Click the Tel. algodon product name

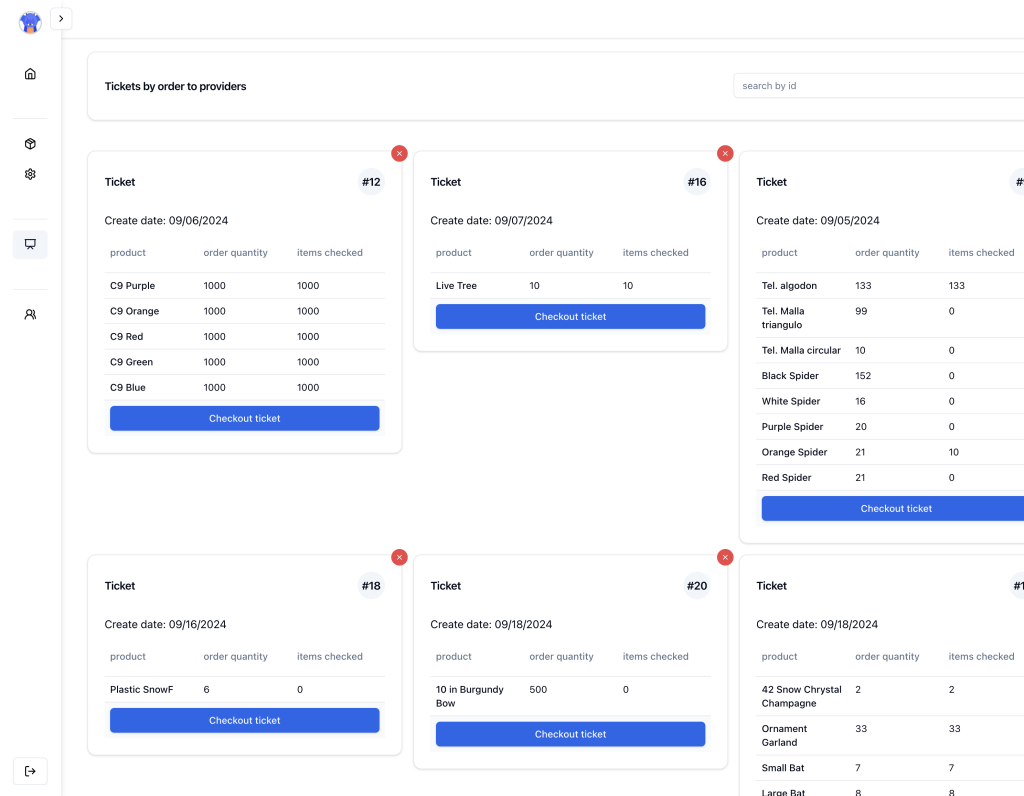[x=789, y=285]
